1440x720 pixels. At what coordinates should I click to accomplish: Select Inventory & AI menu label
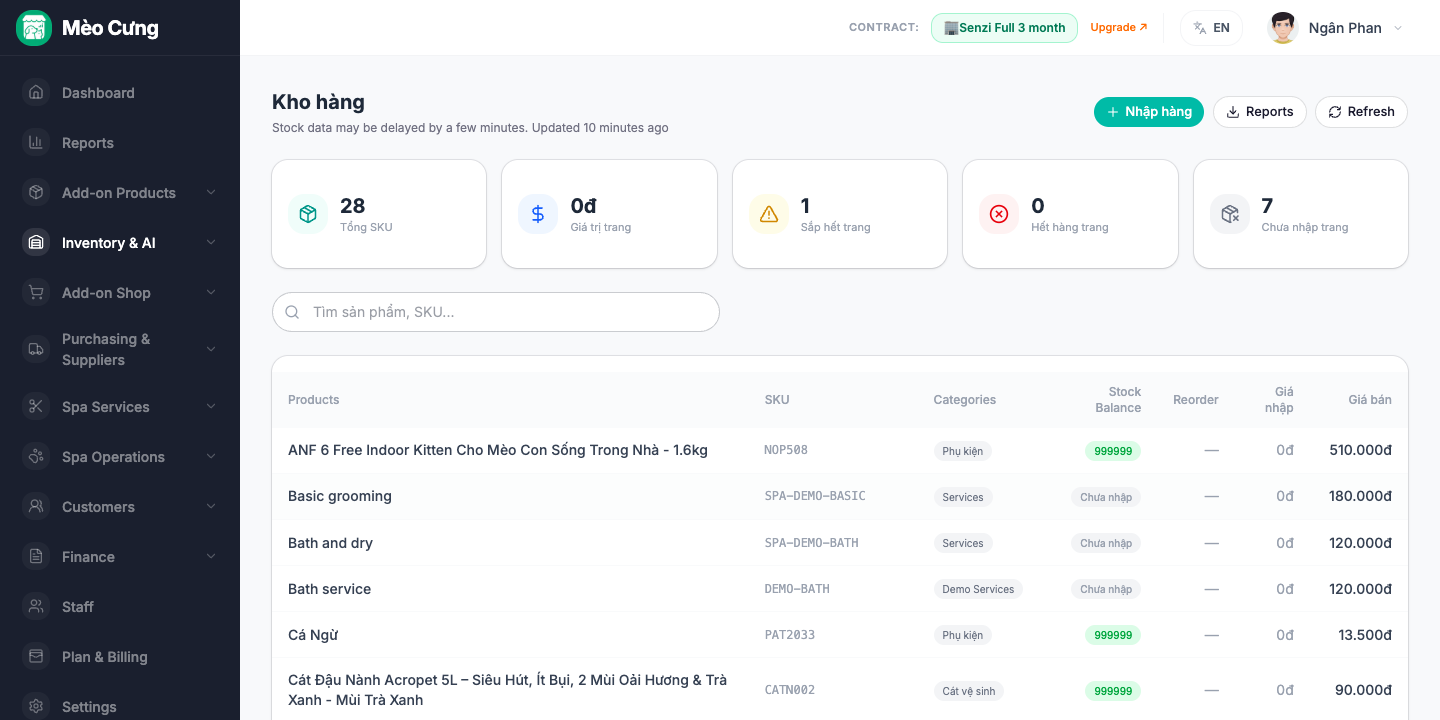(x=108, y=243)
